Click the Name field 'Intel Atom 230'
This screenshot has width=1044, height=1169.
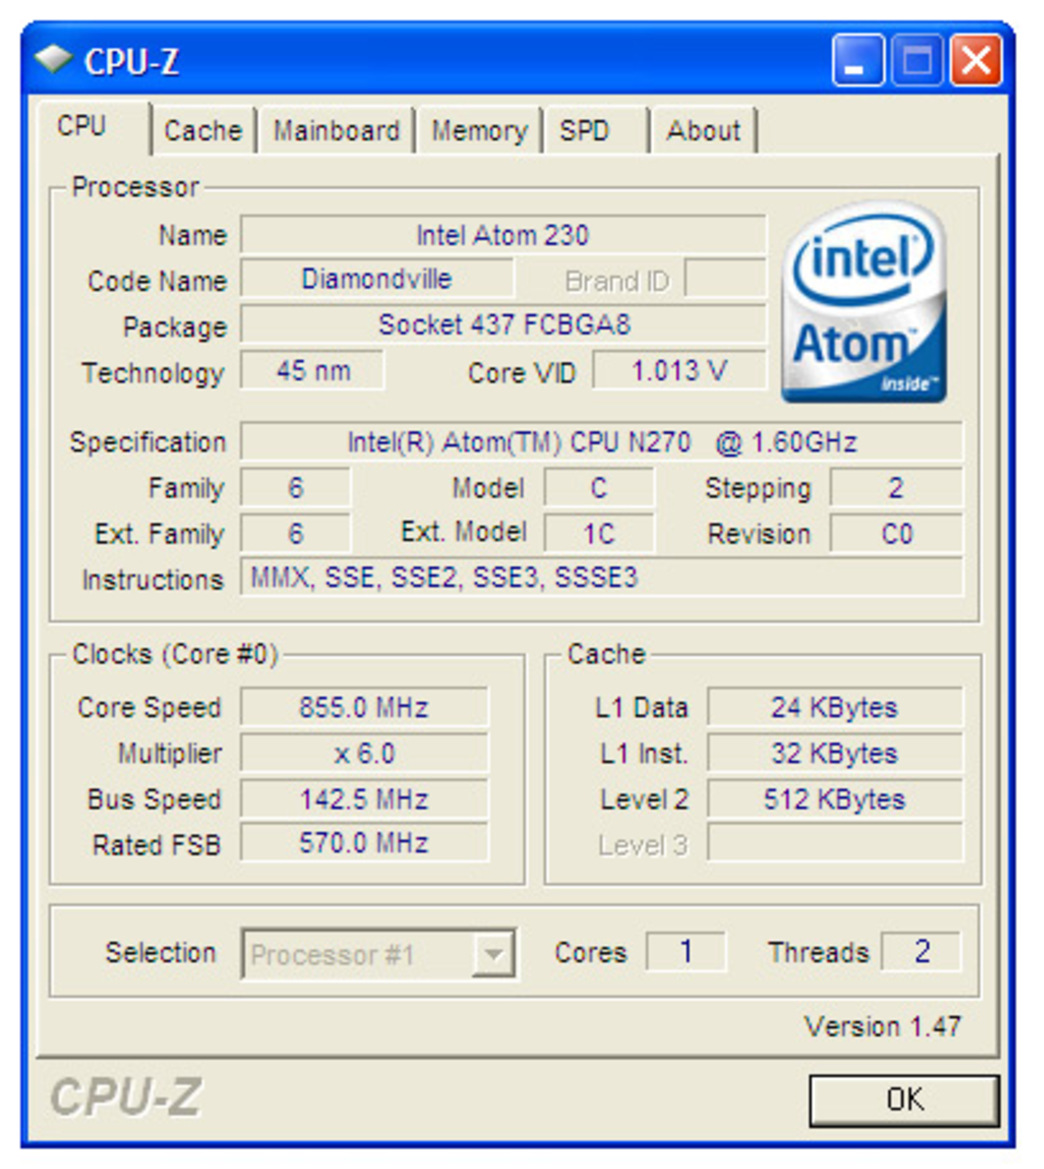click(503, 235)
